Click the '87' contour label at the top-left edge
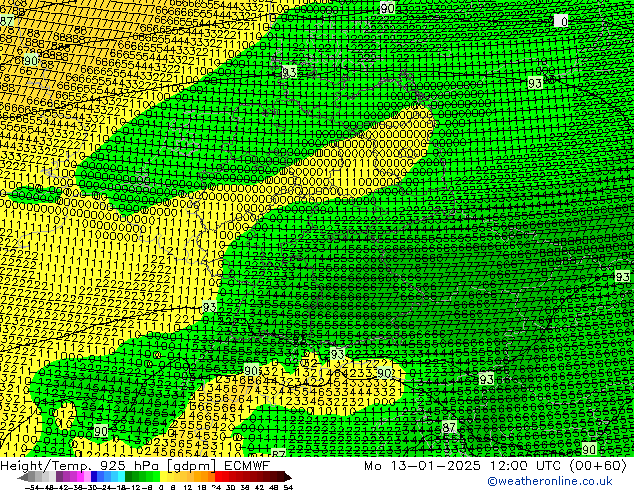634x490 pixels. [x=6, y=21]
